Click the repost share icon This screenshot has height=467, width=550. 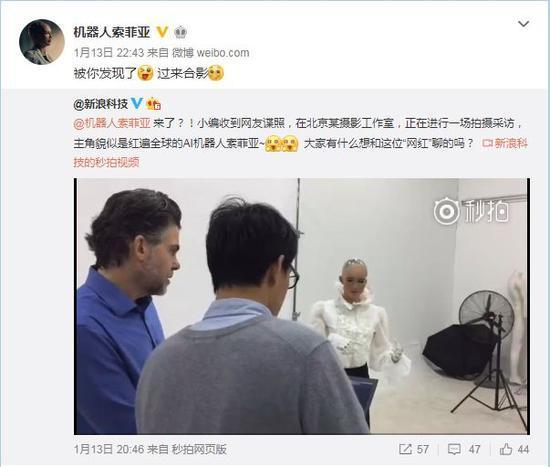click(405, 449)
